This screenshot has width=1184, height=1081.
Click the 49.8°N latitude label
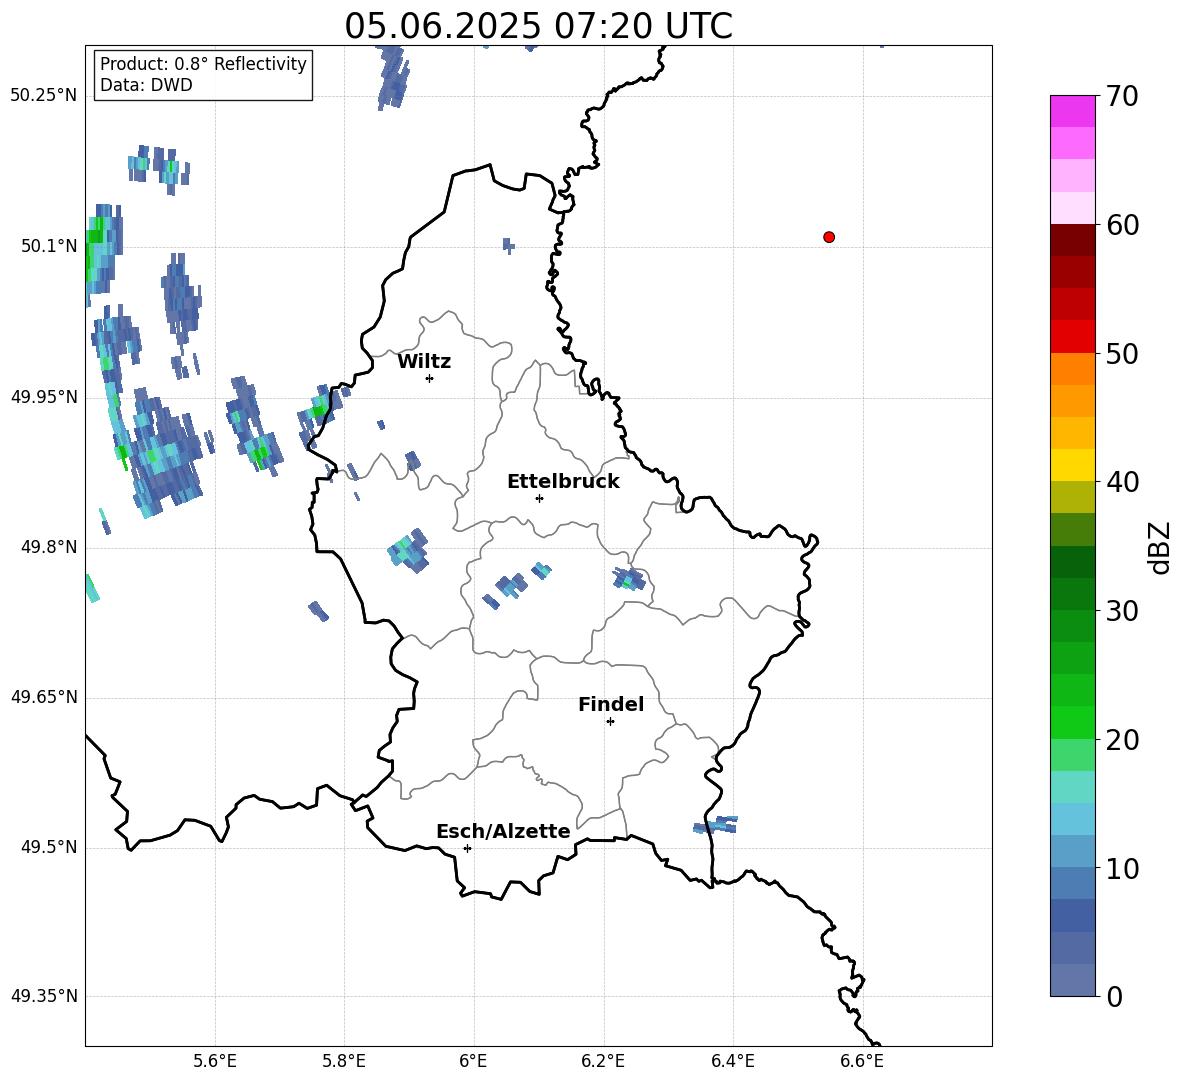click(x=49, y=547)
